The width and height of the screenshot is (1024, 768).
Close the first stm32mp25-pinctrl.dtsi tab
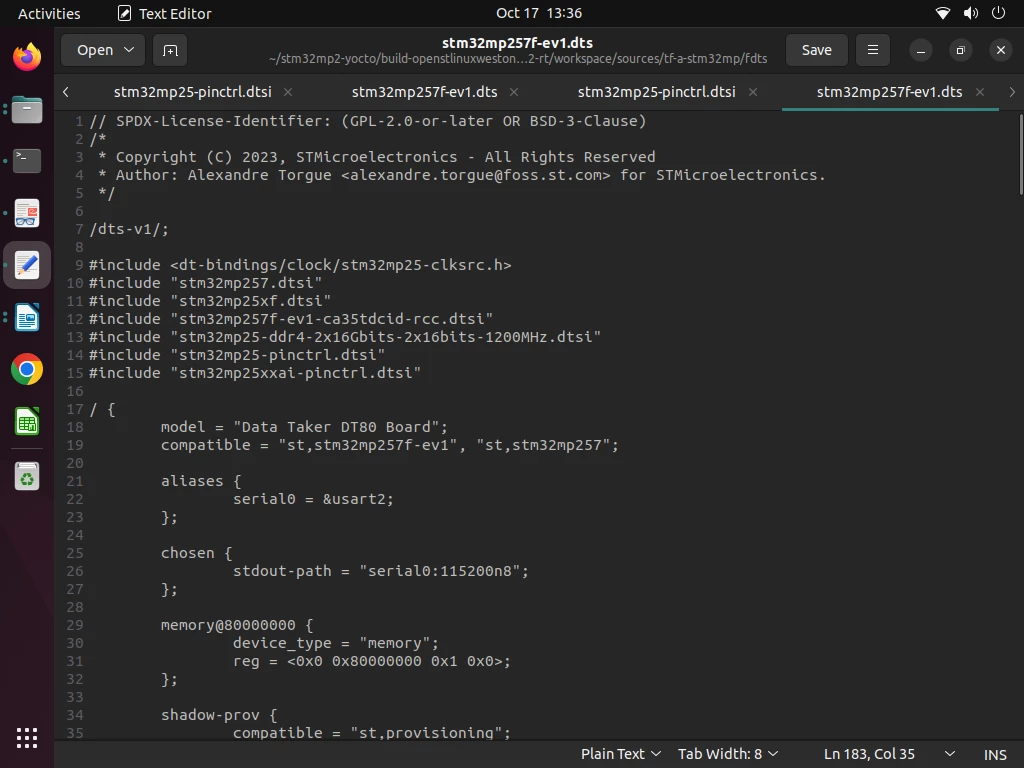[x=287, y=92]
